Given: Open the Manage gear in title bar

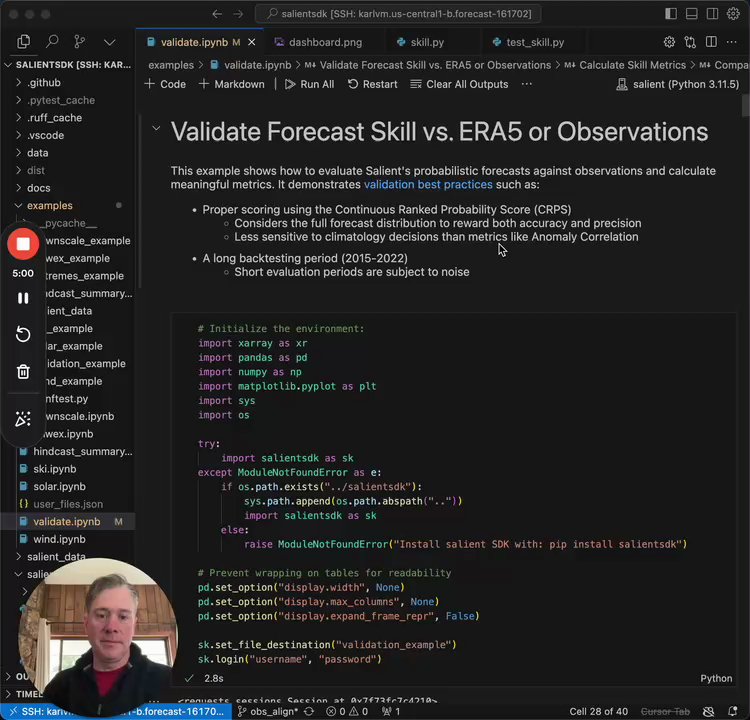Looking at the screenshot, I should click(x=733, y=14).
